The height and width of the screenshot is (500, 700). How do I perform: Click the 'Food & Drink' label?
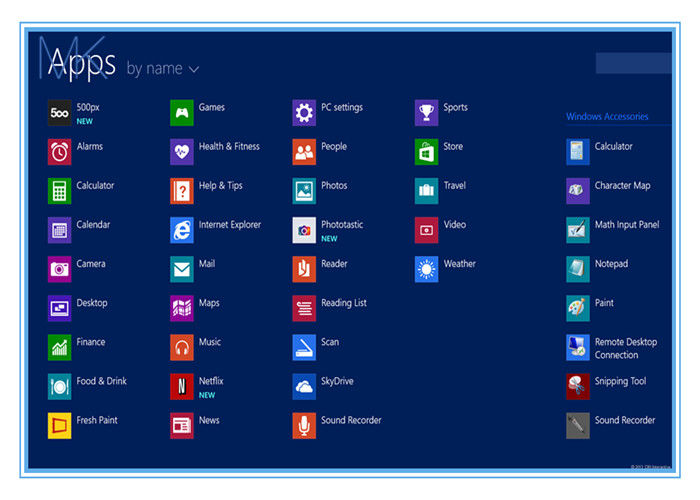[x=101, y=381]
